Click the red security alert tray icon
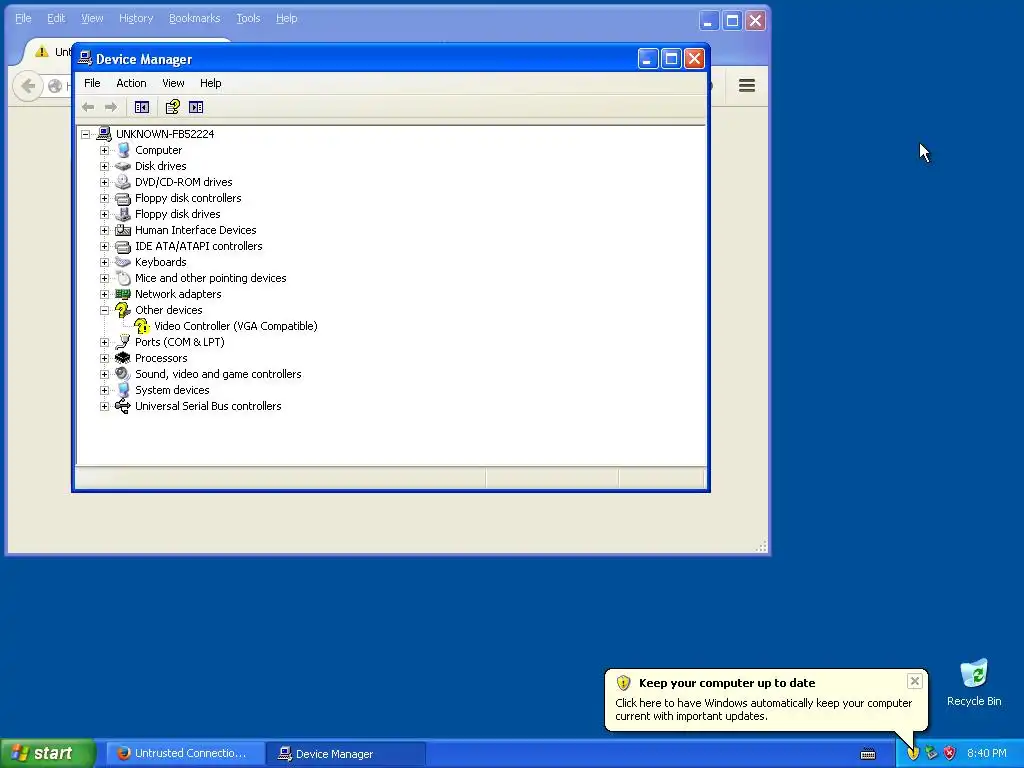Viewport: 1024px width, 768px height. (950, 754)
